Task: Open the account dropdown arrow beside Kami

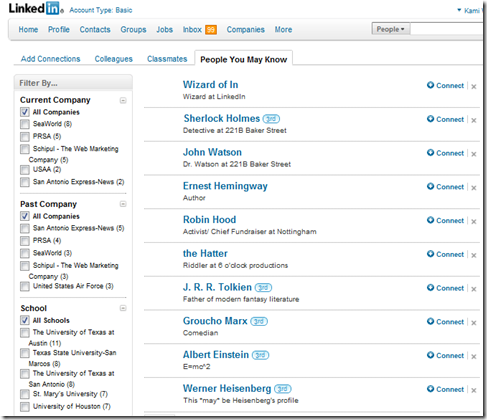Action: [459, 10]
